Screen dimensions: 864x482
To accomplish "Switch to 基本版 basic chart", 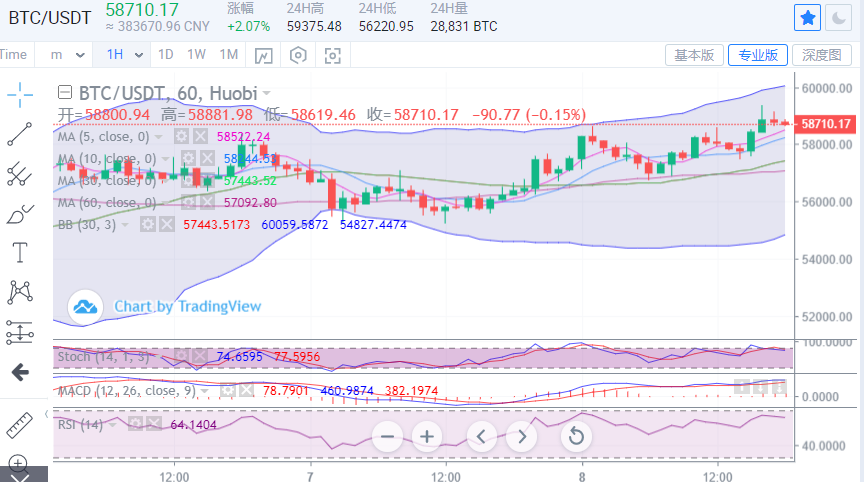I will (694, 55).
